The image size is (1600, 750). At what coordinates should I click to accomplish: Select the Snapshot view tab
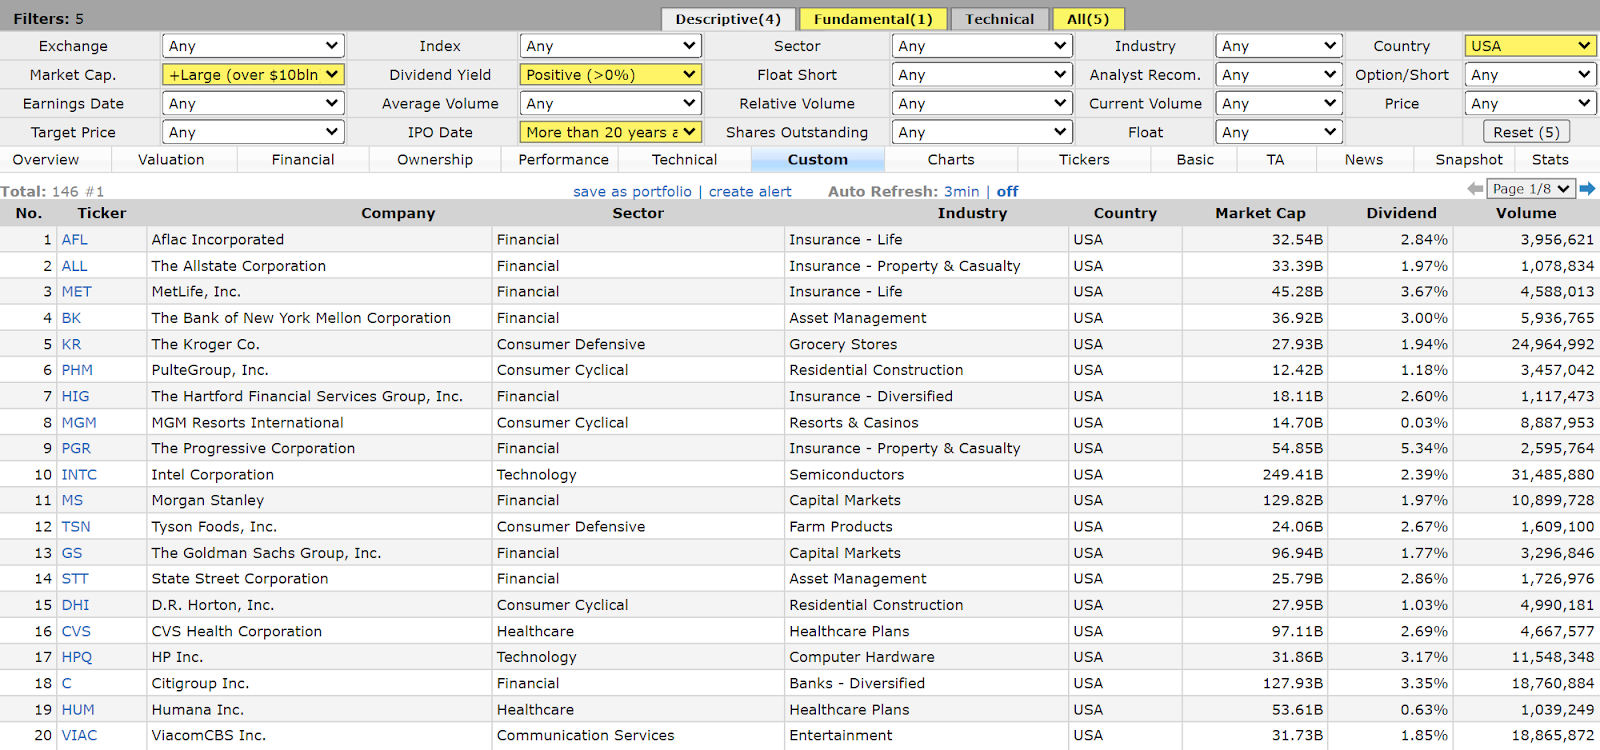(x=1469, y=160)
